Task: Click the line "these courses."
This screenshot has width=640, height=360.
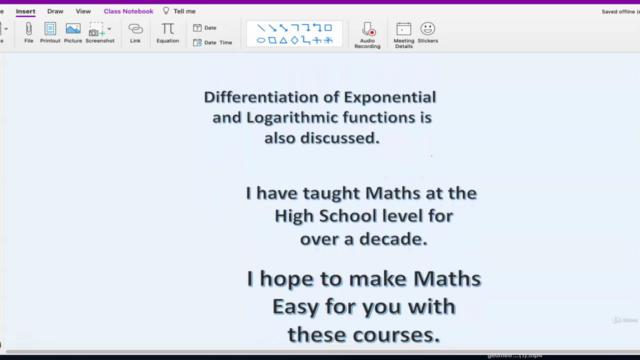Action: pos(364,335)
